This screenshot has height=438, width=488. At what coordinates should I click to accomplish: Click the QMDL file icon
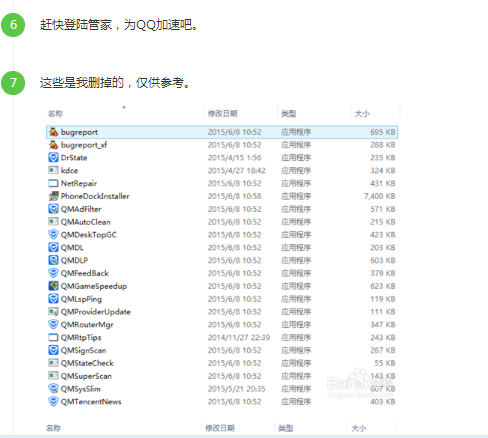coord(53,247)
